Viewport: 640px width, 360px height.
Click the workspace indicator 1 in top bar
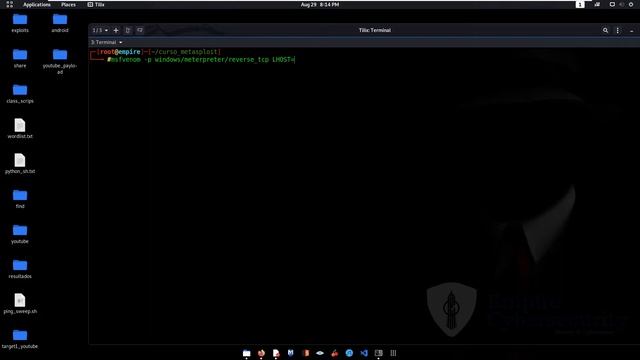pos(580,4)
